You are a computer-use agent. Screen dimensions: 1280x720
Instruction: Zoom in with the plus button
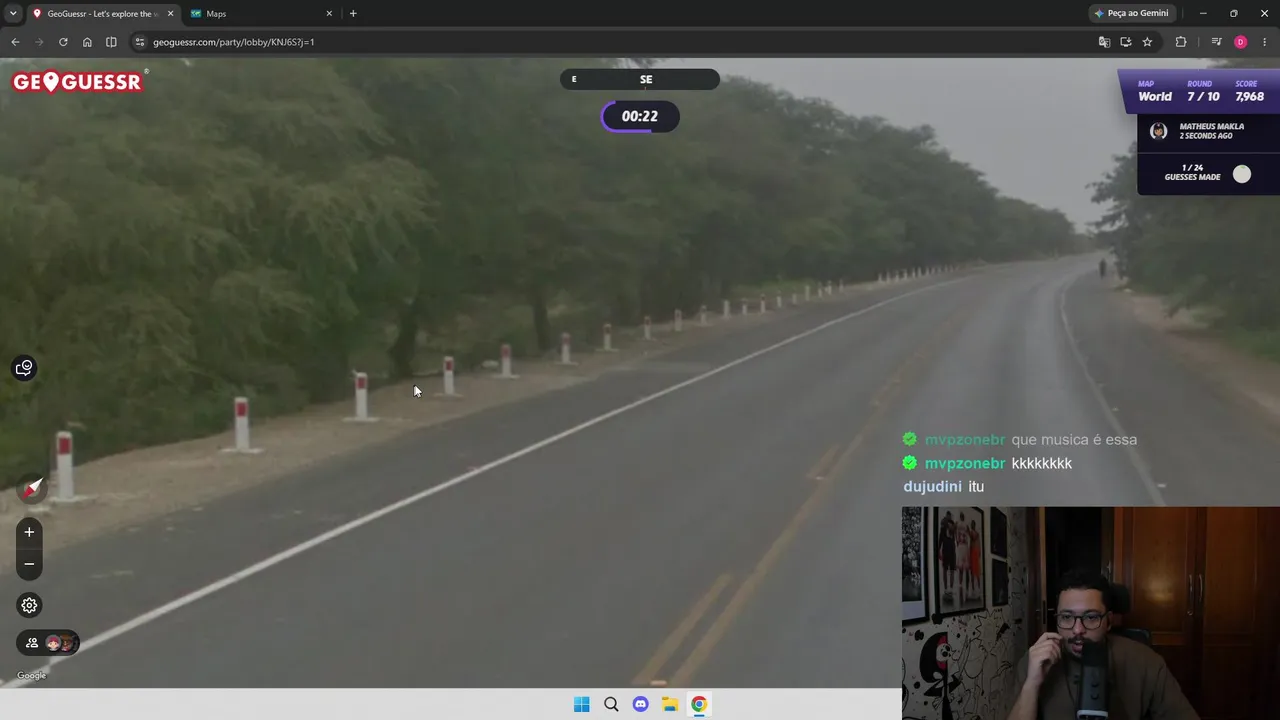(29, 532)
